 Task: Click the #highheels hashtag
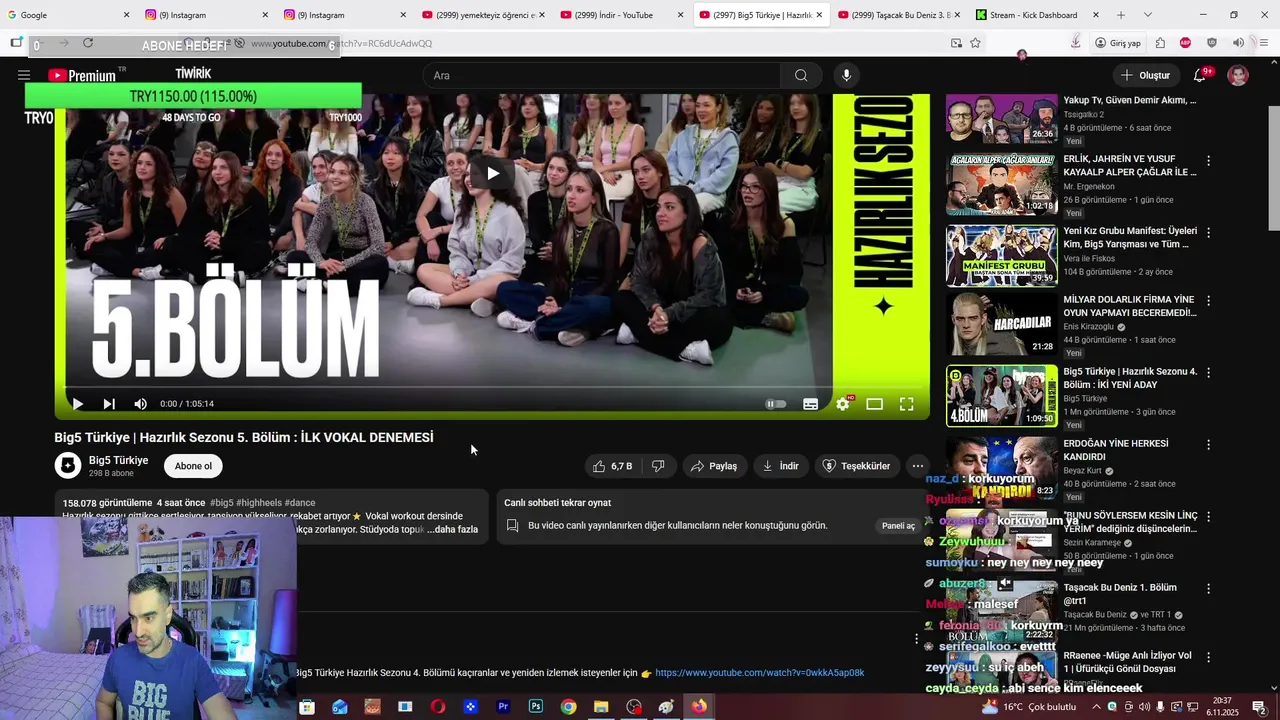[x=259, y=503]
